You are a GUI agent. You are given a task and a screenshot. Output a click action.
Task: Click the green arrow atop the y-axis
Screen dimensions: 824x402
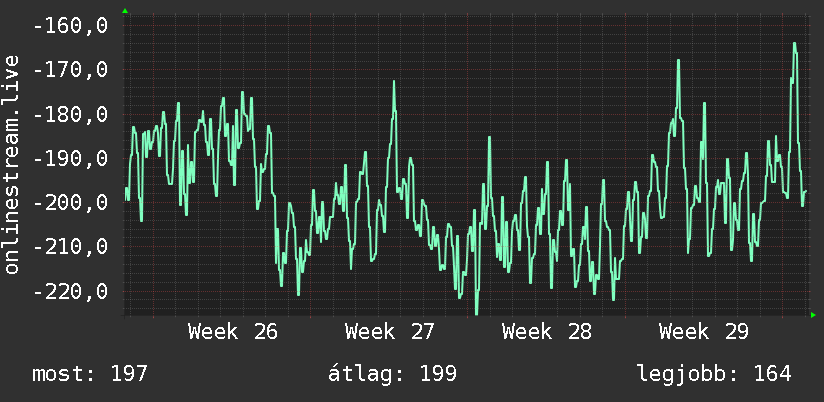pyautogui.click(x=125, y=11)
